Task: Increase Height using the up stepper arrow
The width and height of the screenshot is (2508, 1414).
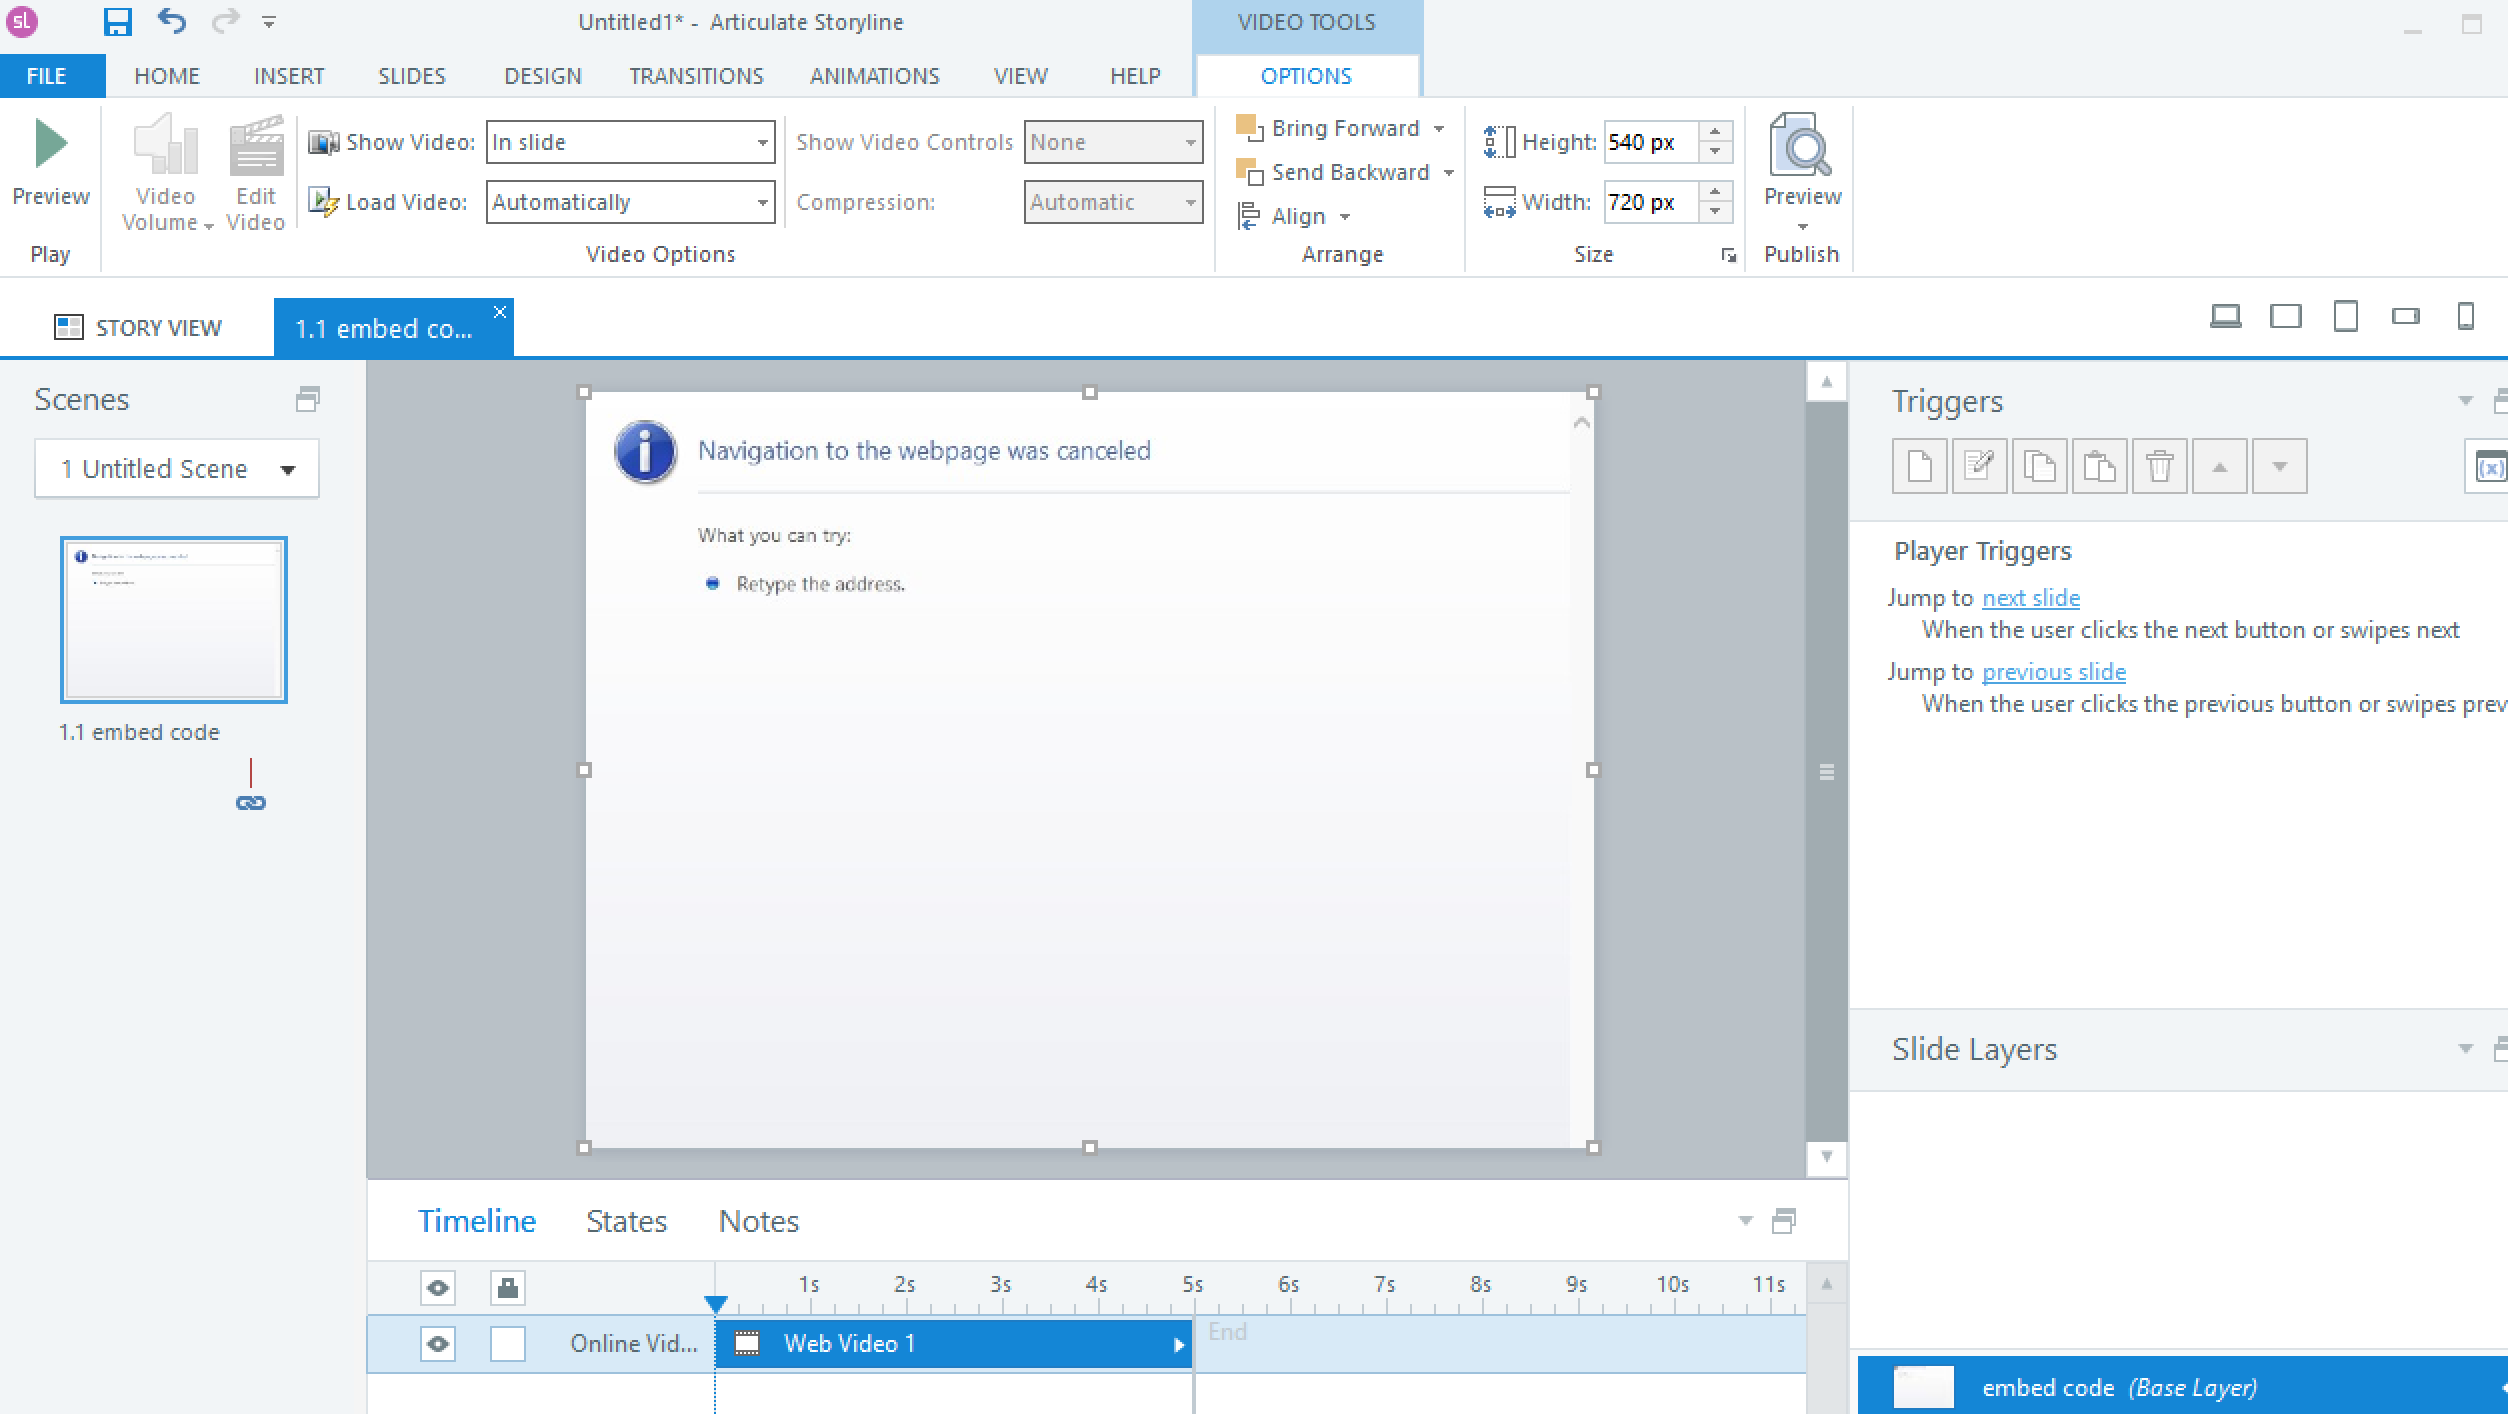Action: coord(1714,133)
